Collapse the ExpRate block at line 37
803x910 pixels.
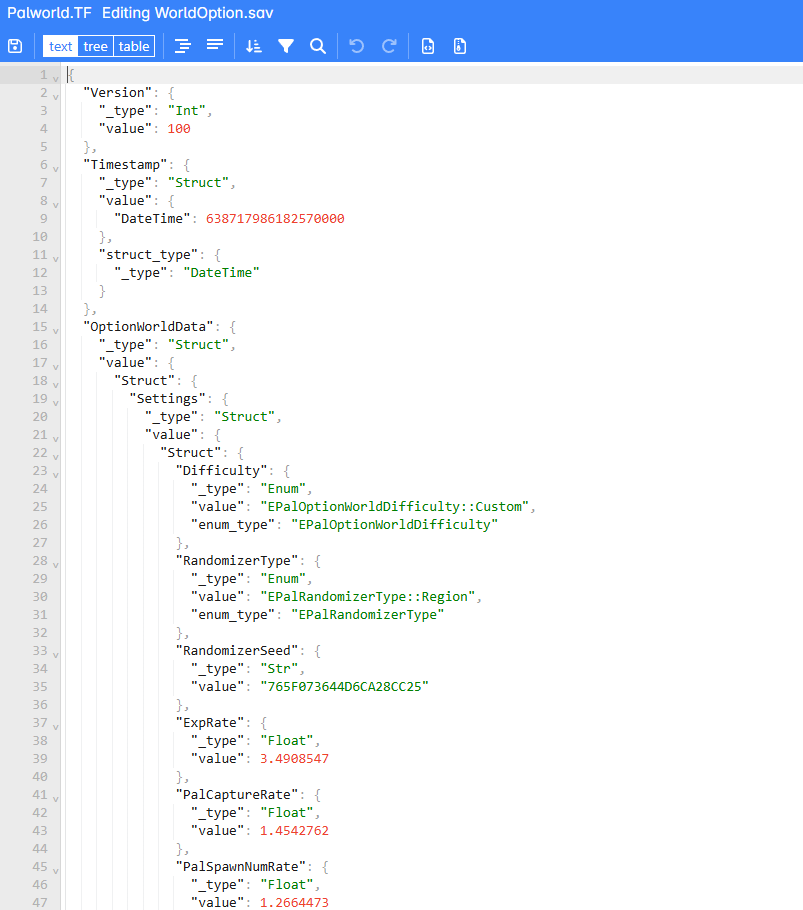56,726
